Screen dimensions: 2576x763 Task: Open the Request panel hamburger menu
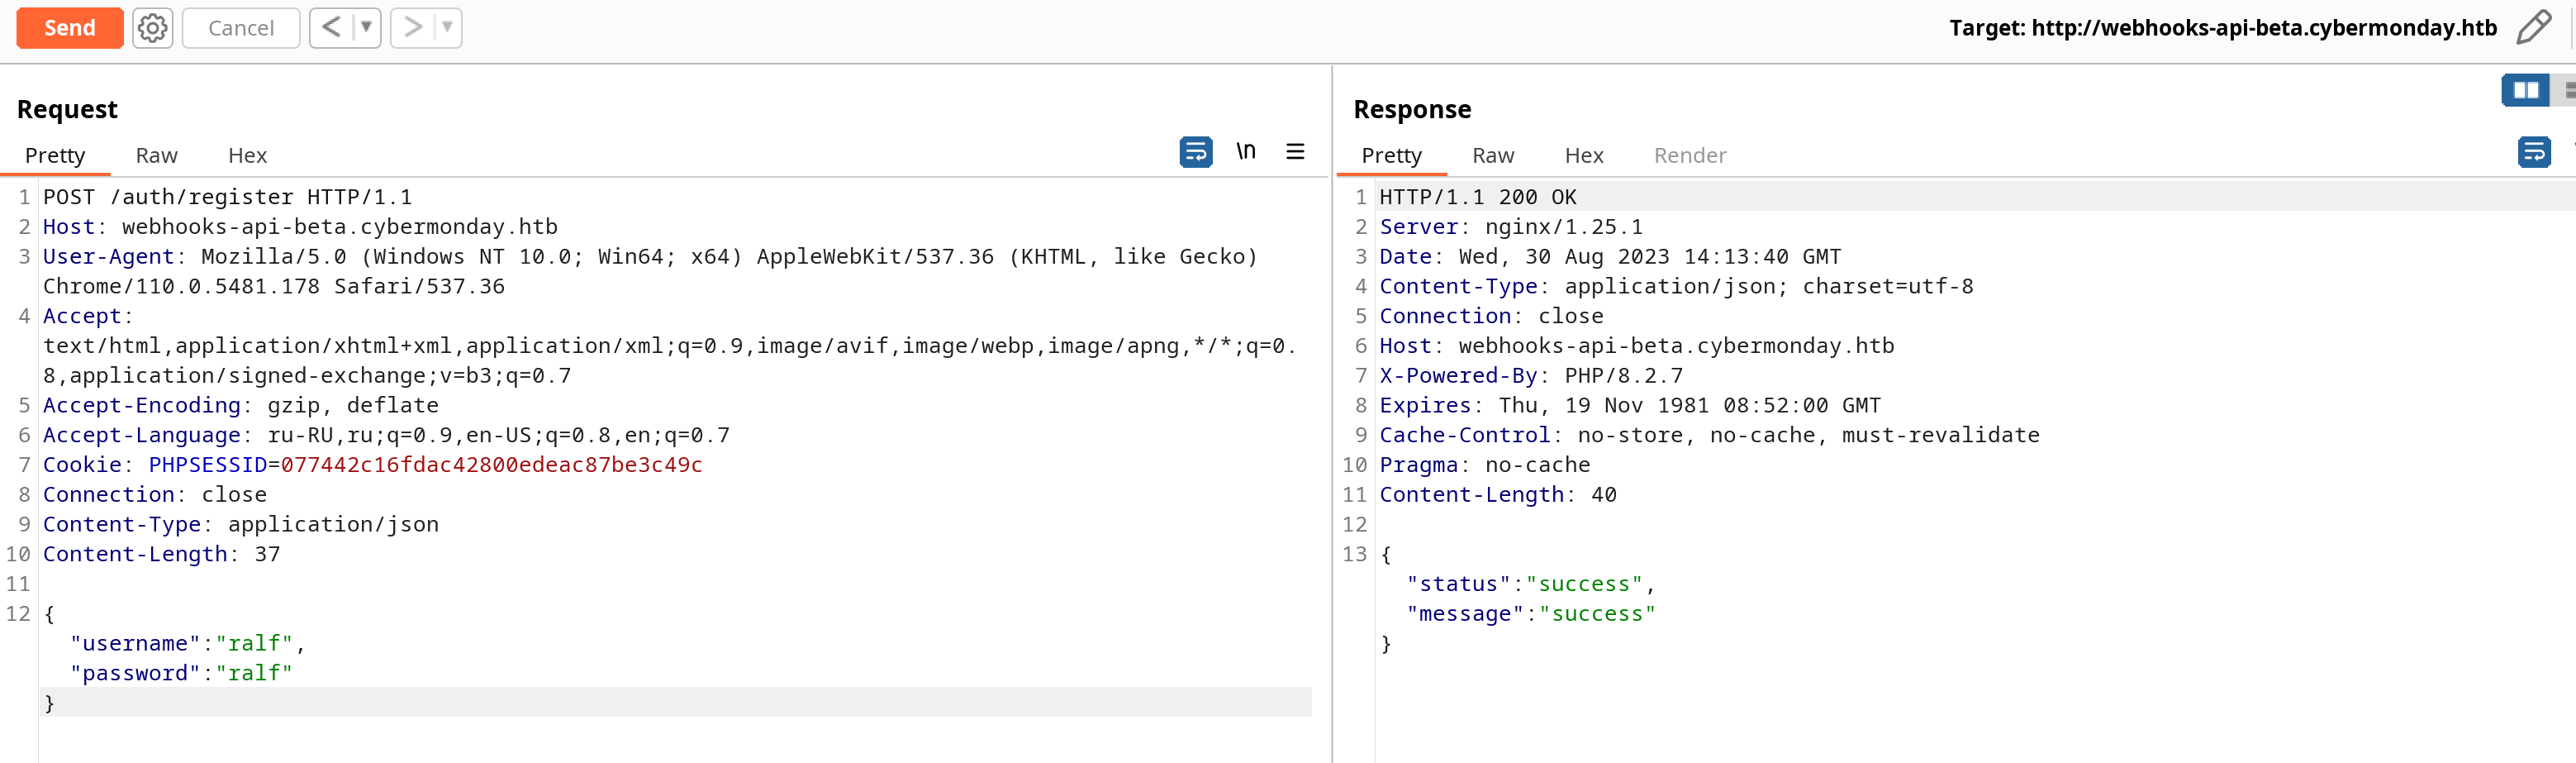point(1295,151)
